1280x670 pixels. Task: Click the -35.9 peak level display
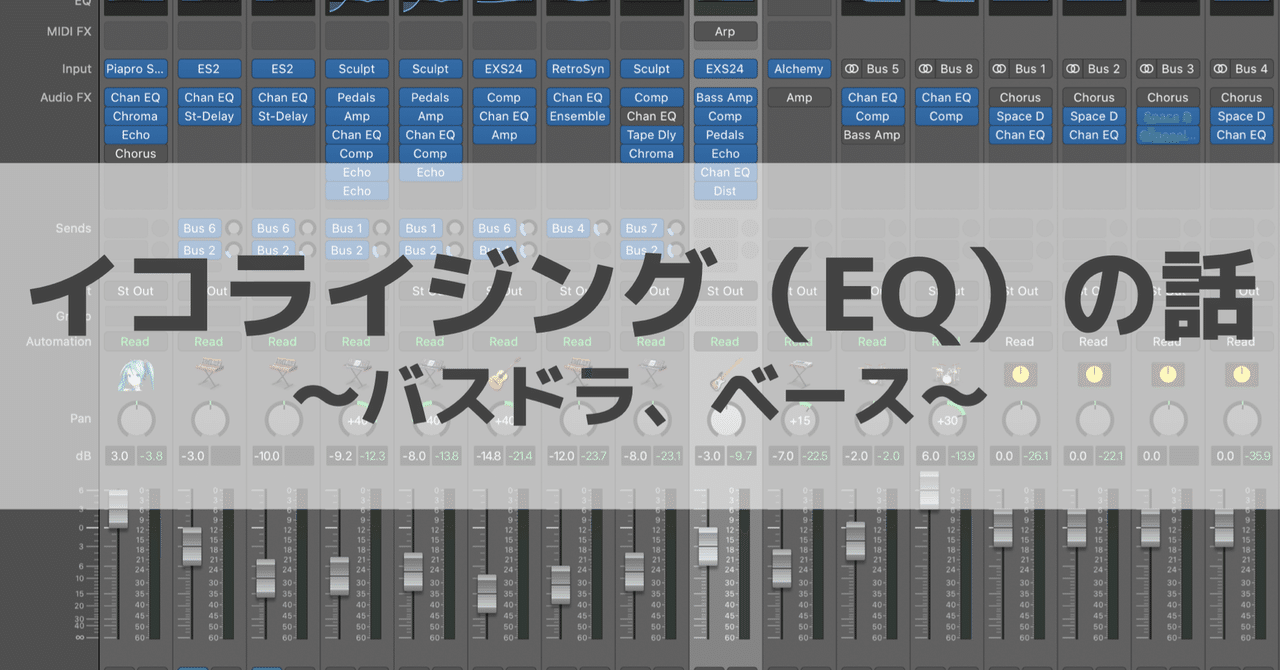point(1257,456)
